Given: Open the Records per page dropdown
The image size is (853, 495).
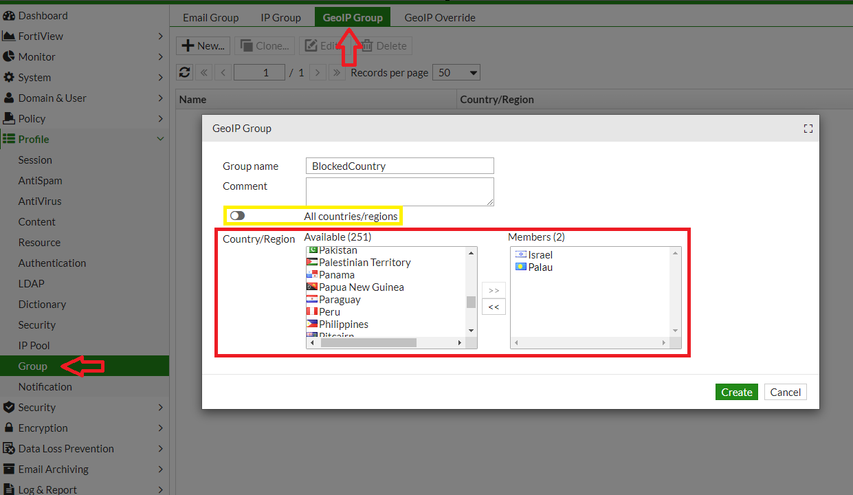Looking at the screenshot, I should (x=457, y=73).
